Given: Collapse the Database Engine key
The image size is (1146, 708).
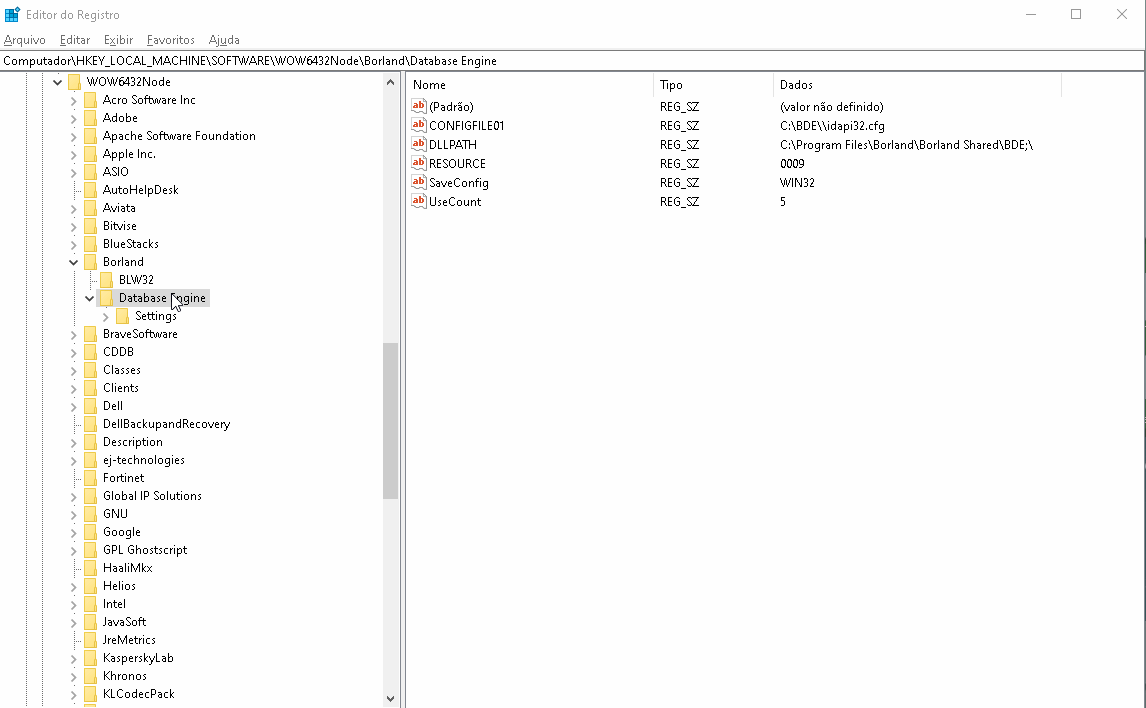Looking at the screenshot, I should tap(90, 298).
